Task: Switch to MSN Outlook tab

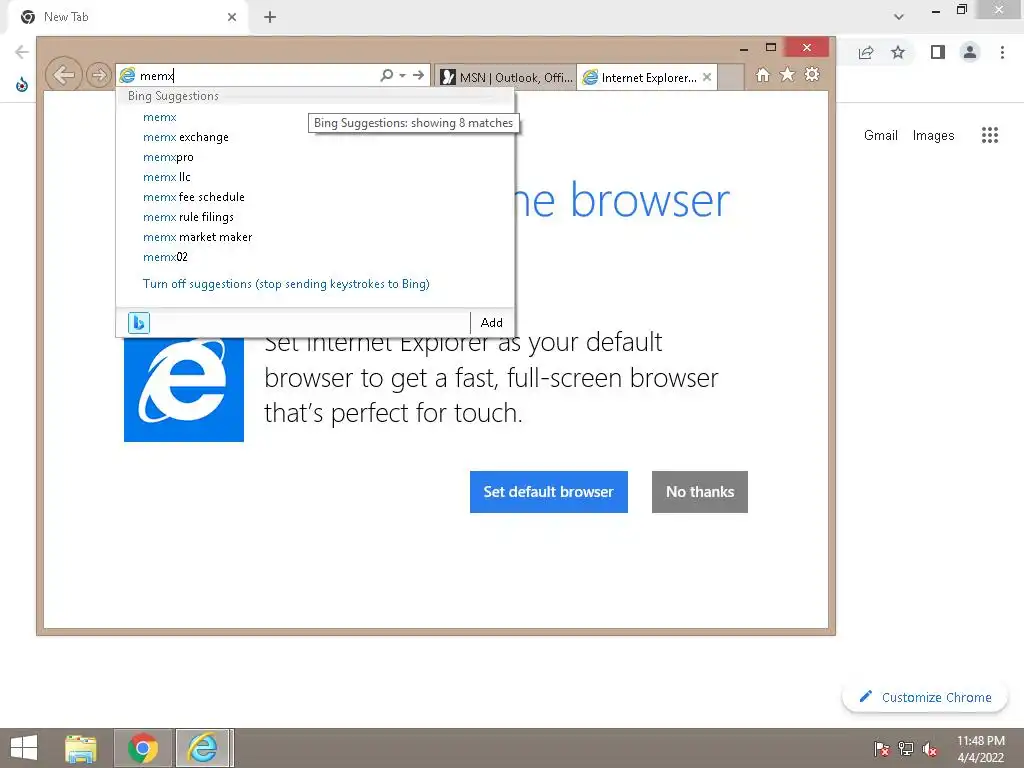Action: pyautogui.click(x=507, y=78)
